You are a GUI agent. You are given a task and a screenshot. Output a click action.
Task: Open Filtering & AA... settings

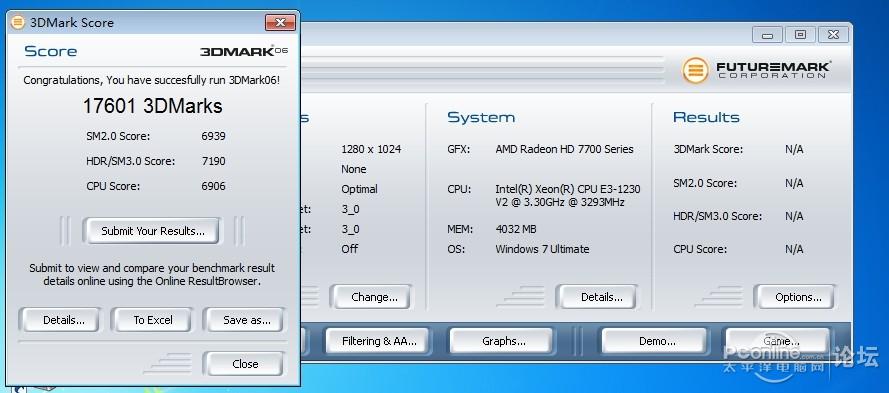coord(378,341)
